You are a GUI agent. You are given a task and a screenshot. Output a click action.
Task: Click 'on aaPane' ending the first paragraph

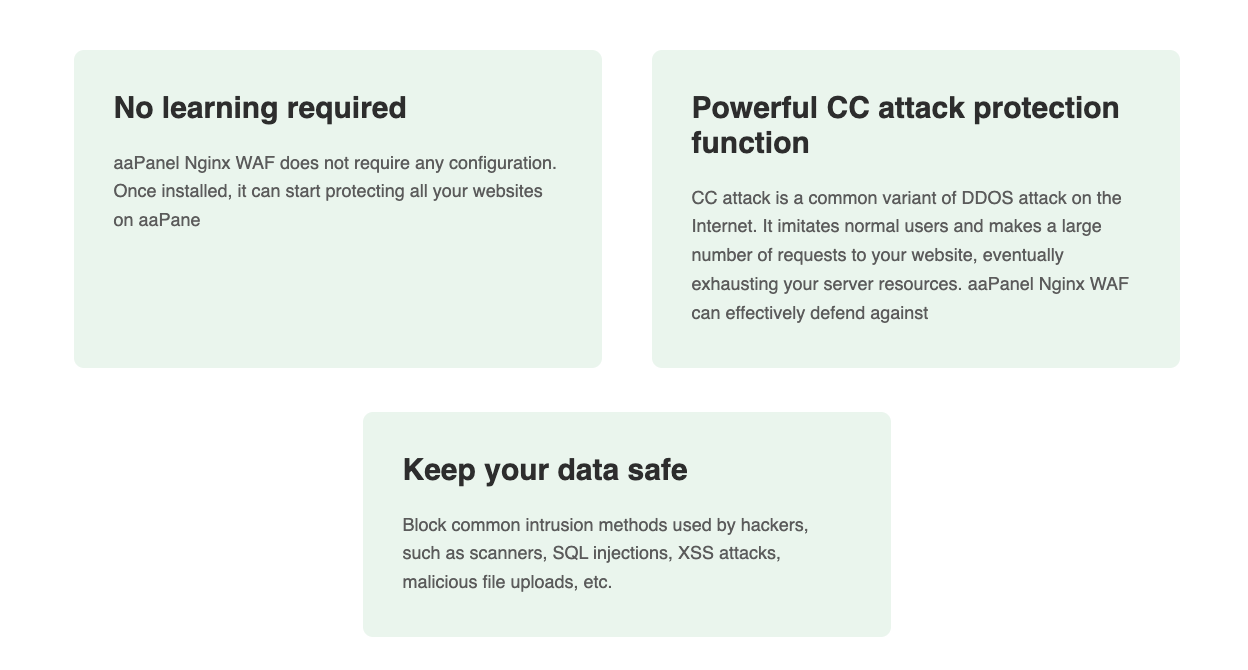pos(157,220)
